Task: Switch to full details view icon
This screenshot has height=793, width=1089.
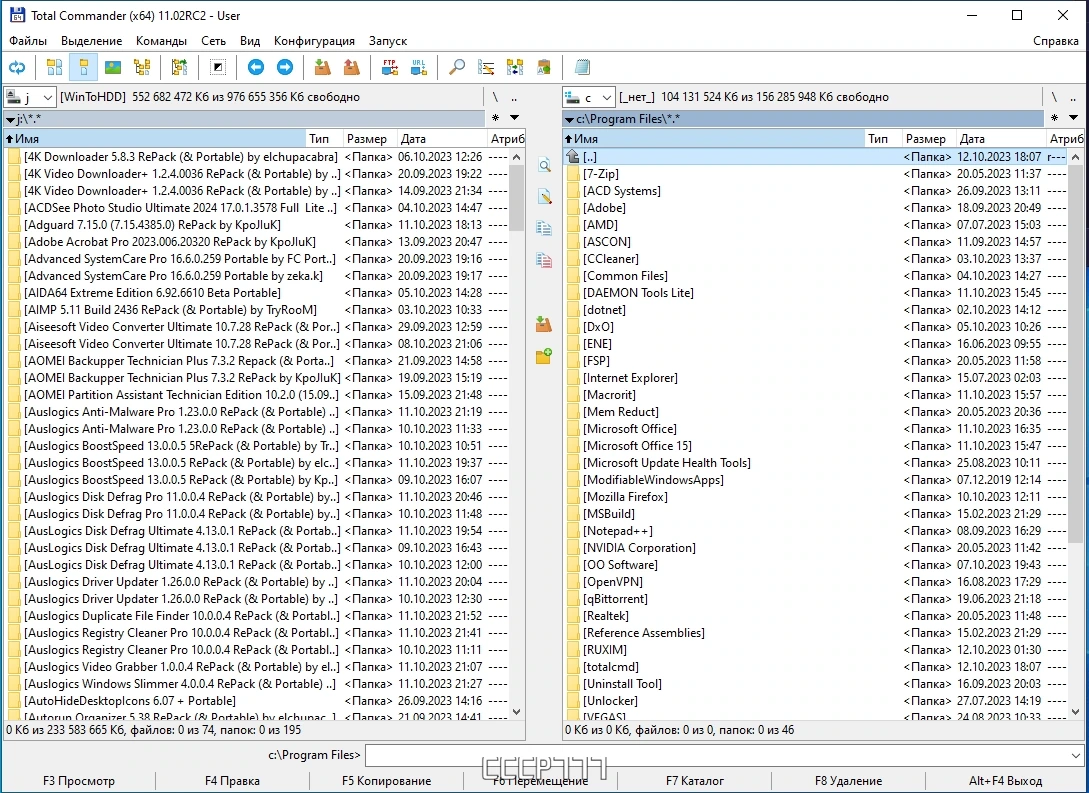Action: pos(83,67)
